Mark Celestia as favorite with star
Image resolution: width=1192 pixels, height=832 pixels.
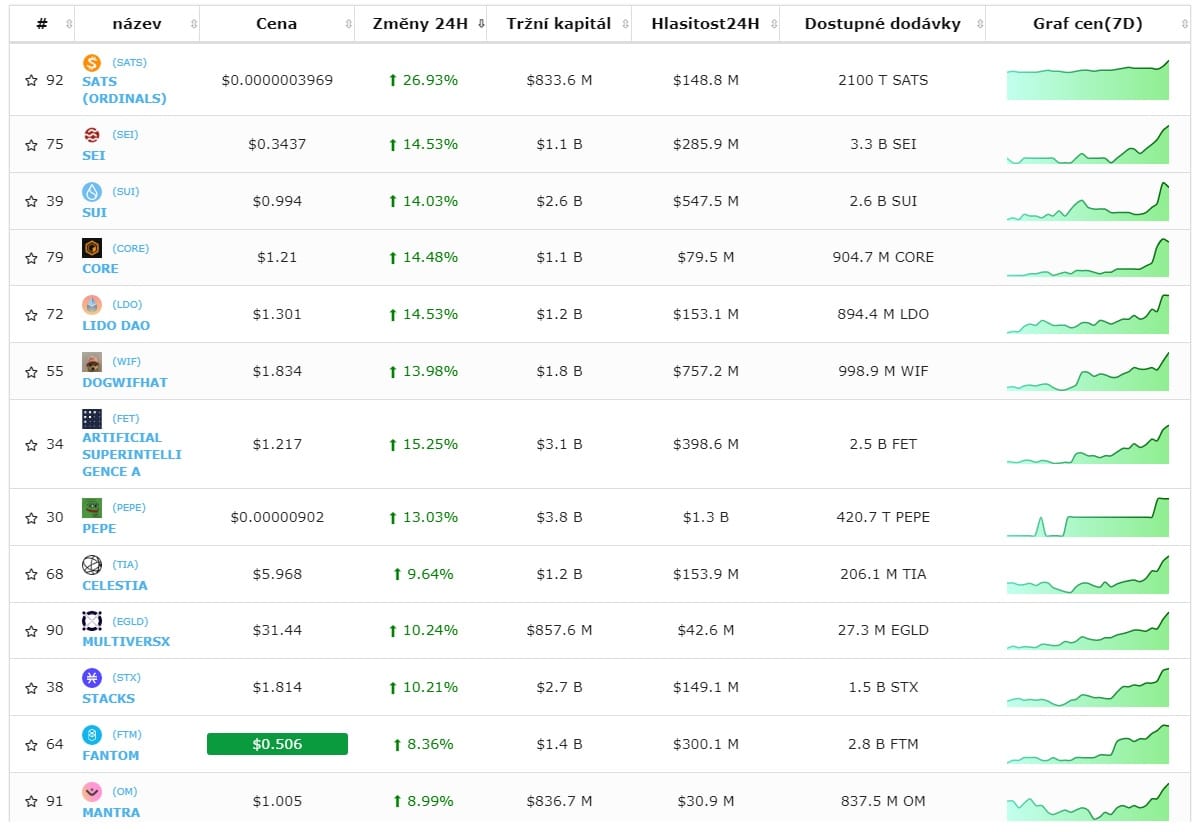[31, 574]
